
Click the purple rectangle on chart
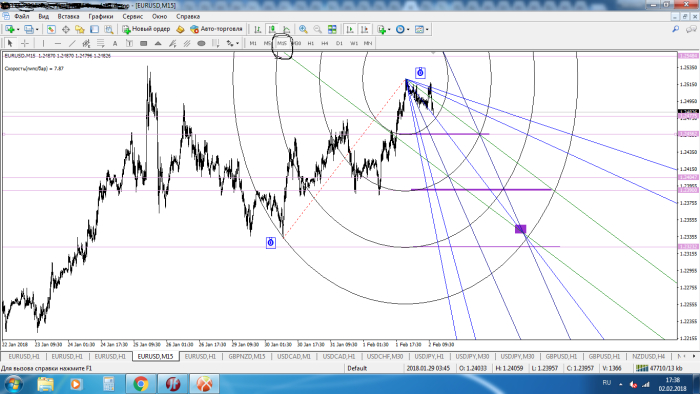click(x=521, y=229)
